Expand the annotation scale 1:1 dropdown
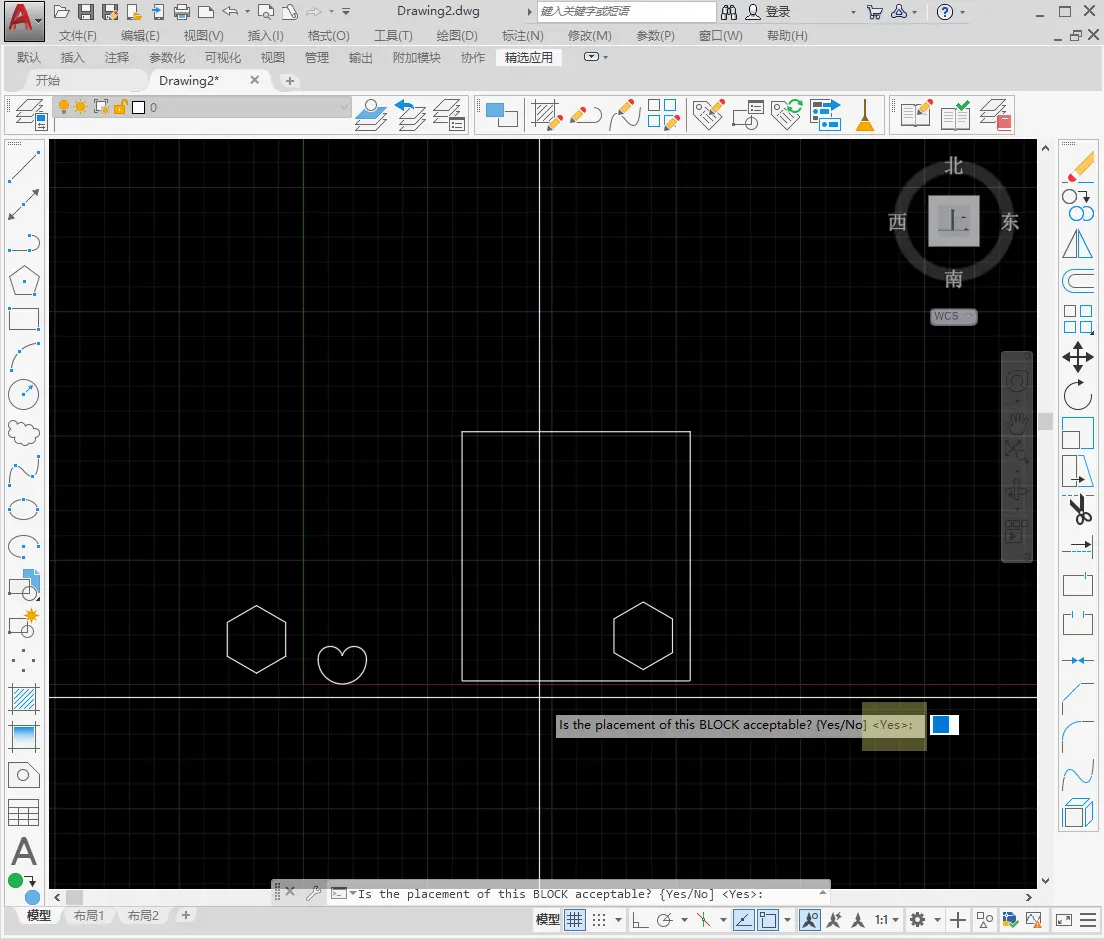Image resolution: width=1104 pixels, height=939 pixels. point(888,920)
